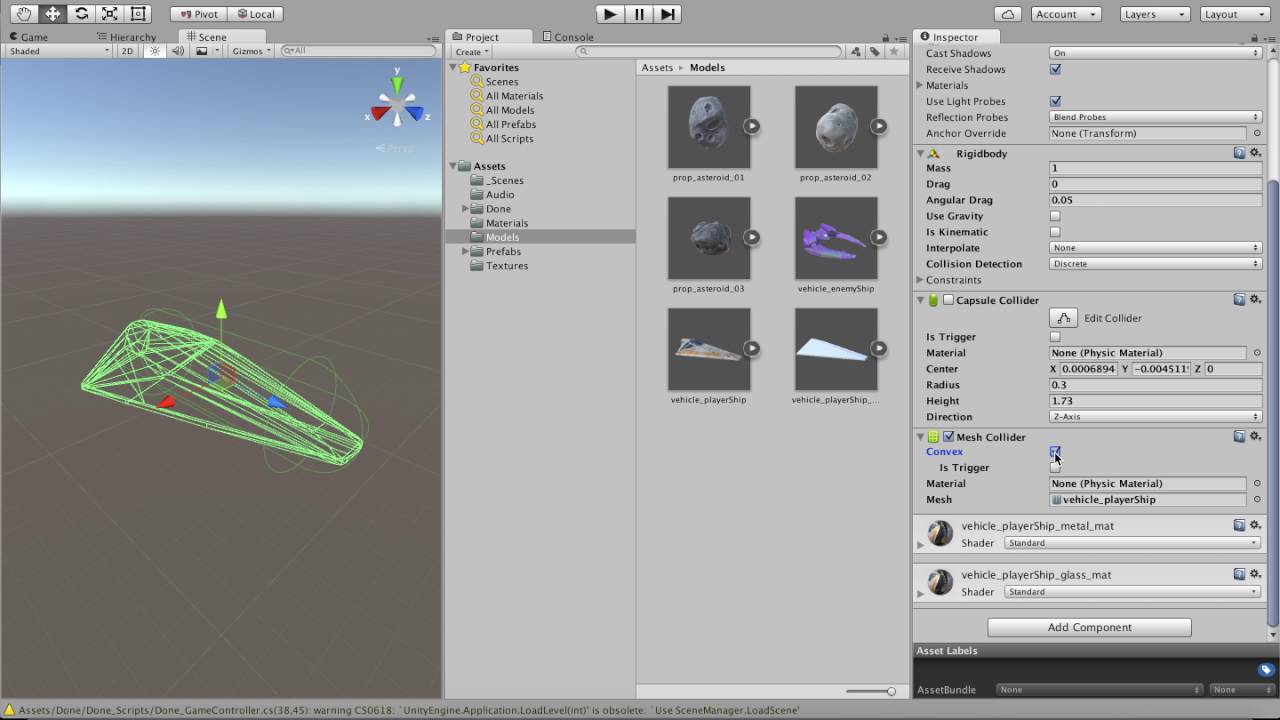Switch to the Console tab
Image resolution: width=1280 pixels, height=720 pixels.
[568, 37]
